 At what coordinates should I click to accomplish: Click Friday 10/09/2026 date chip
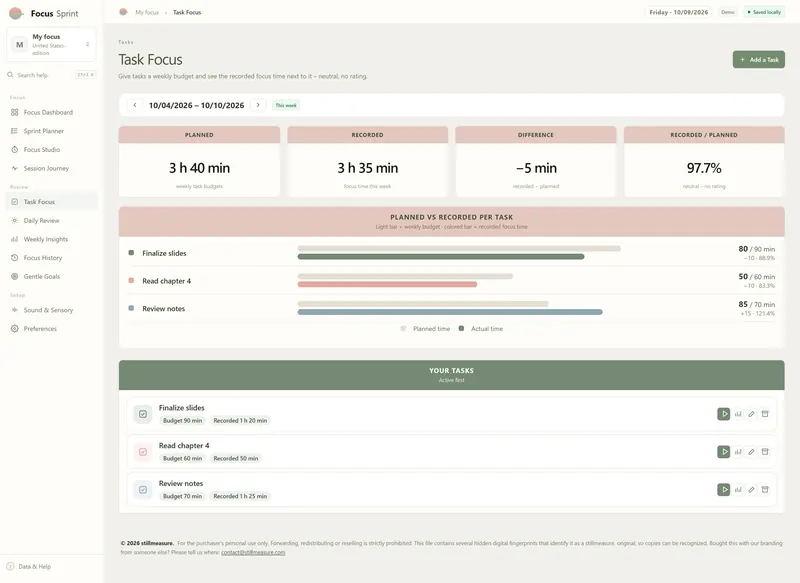coord(679,12)
